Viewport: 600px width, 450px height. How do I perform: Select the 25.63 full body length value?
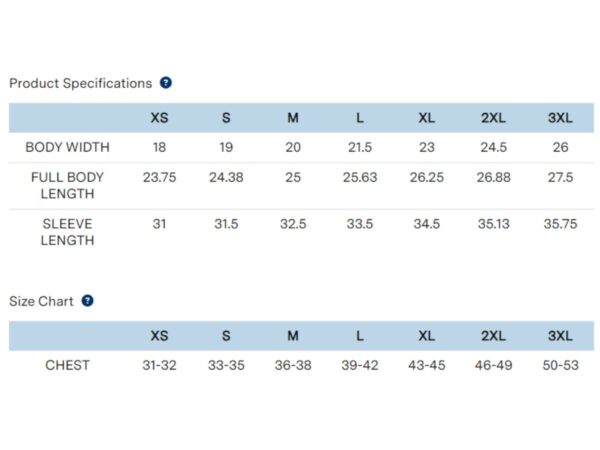point(360,178)
